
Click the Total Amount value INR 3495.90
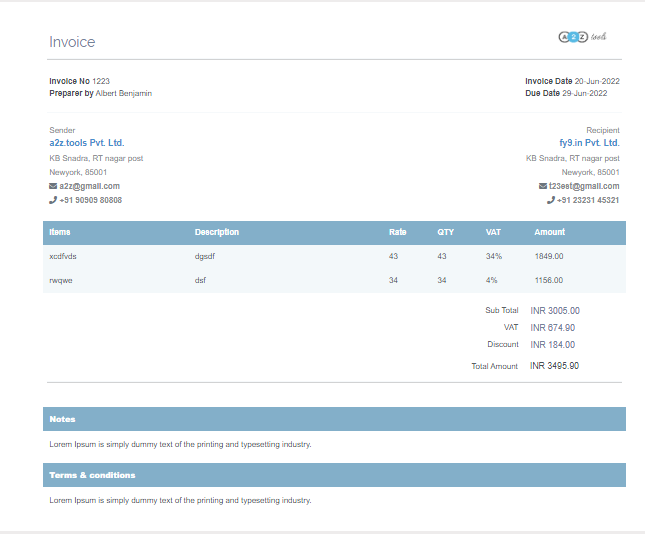coord(554,366)
